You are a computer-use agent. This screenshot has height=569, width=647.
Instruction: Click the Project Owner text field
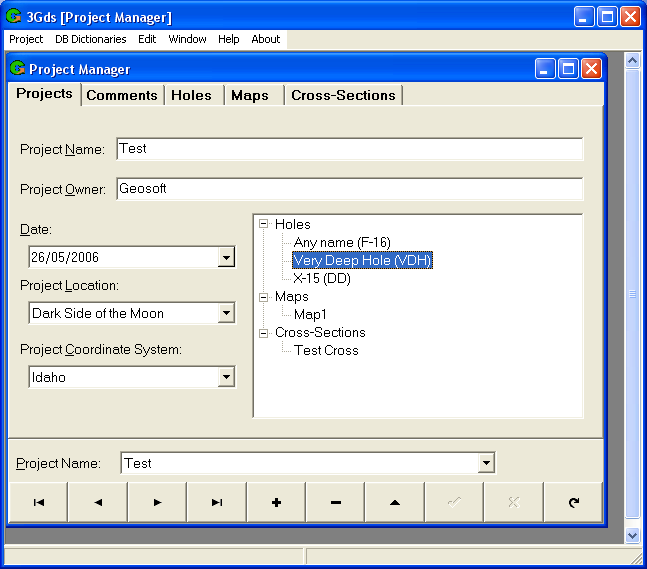point(349,189)
